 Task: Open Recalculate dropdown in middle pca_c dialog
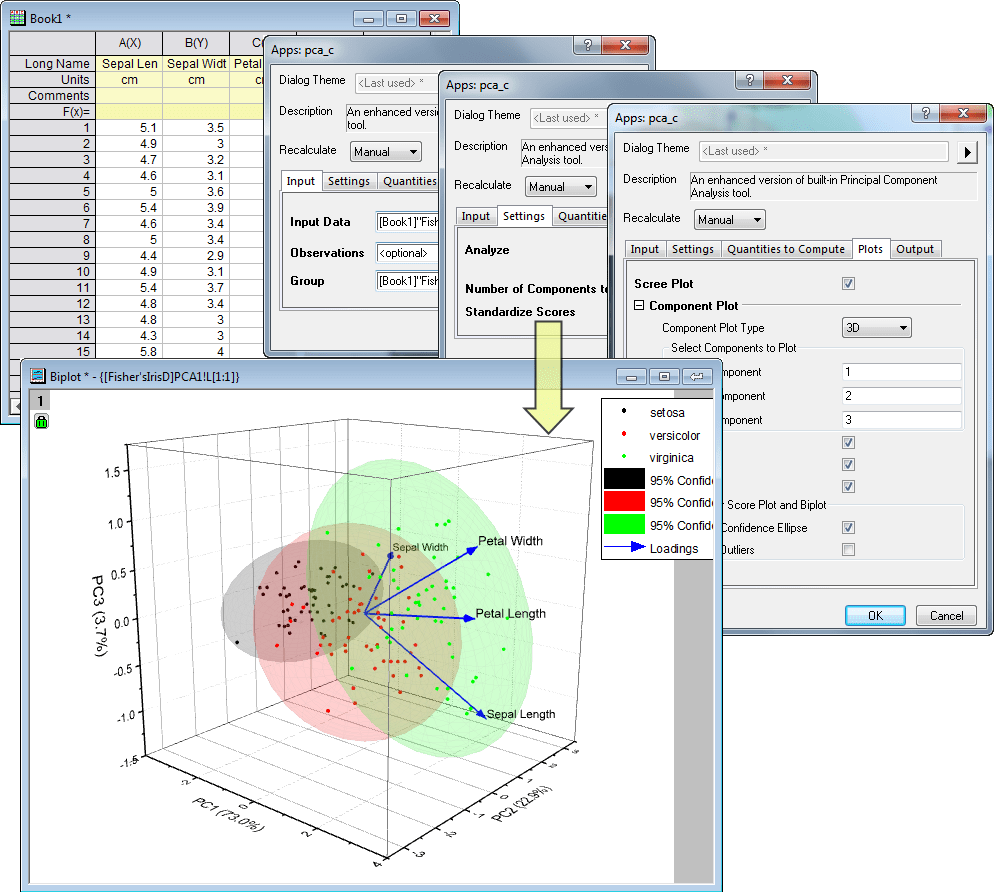[x=561, y=187]
